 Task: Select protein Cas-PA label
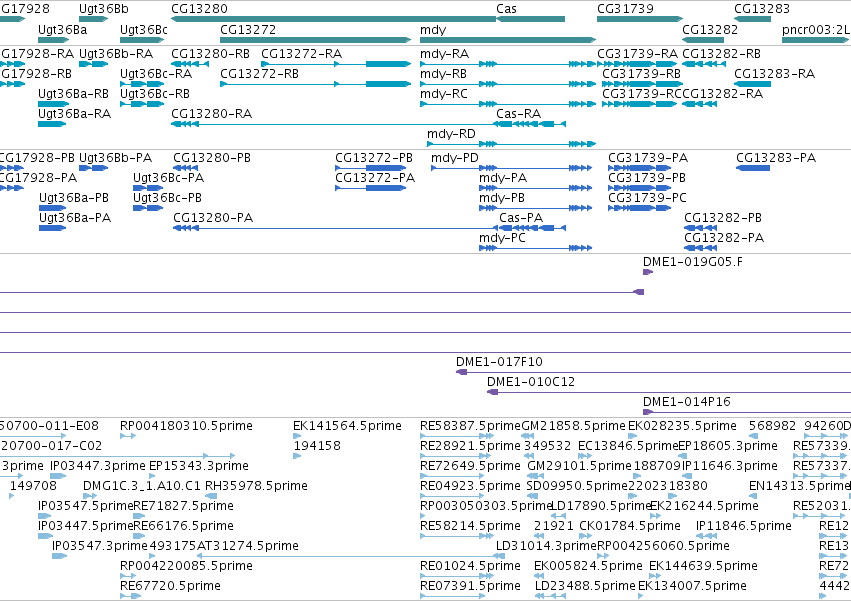[x=521, y=218]
